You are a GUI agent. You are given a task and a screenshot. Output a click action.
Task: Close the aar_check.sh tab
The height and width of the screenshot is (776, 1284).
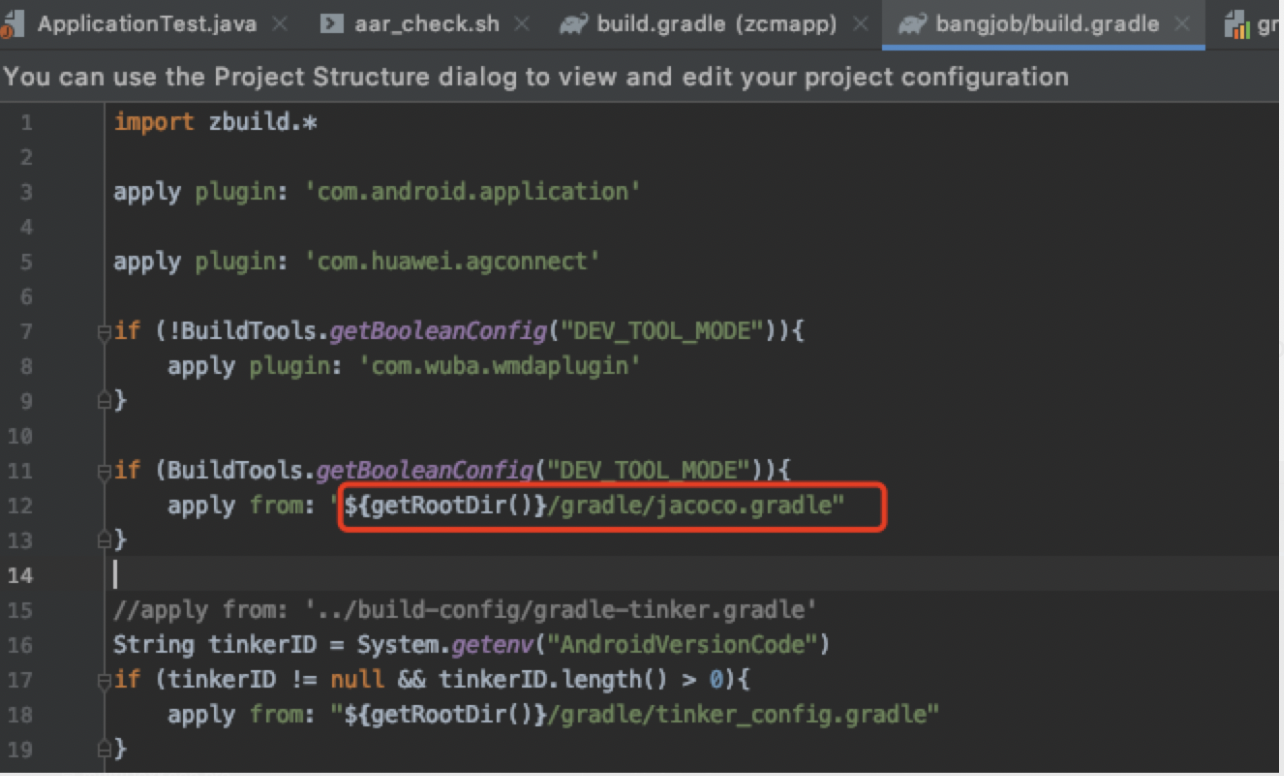522,24
